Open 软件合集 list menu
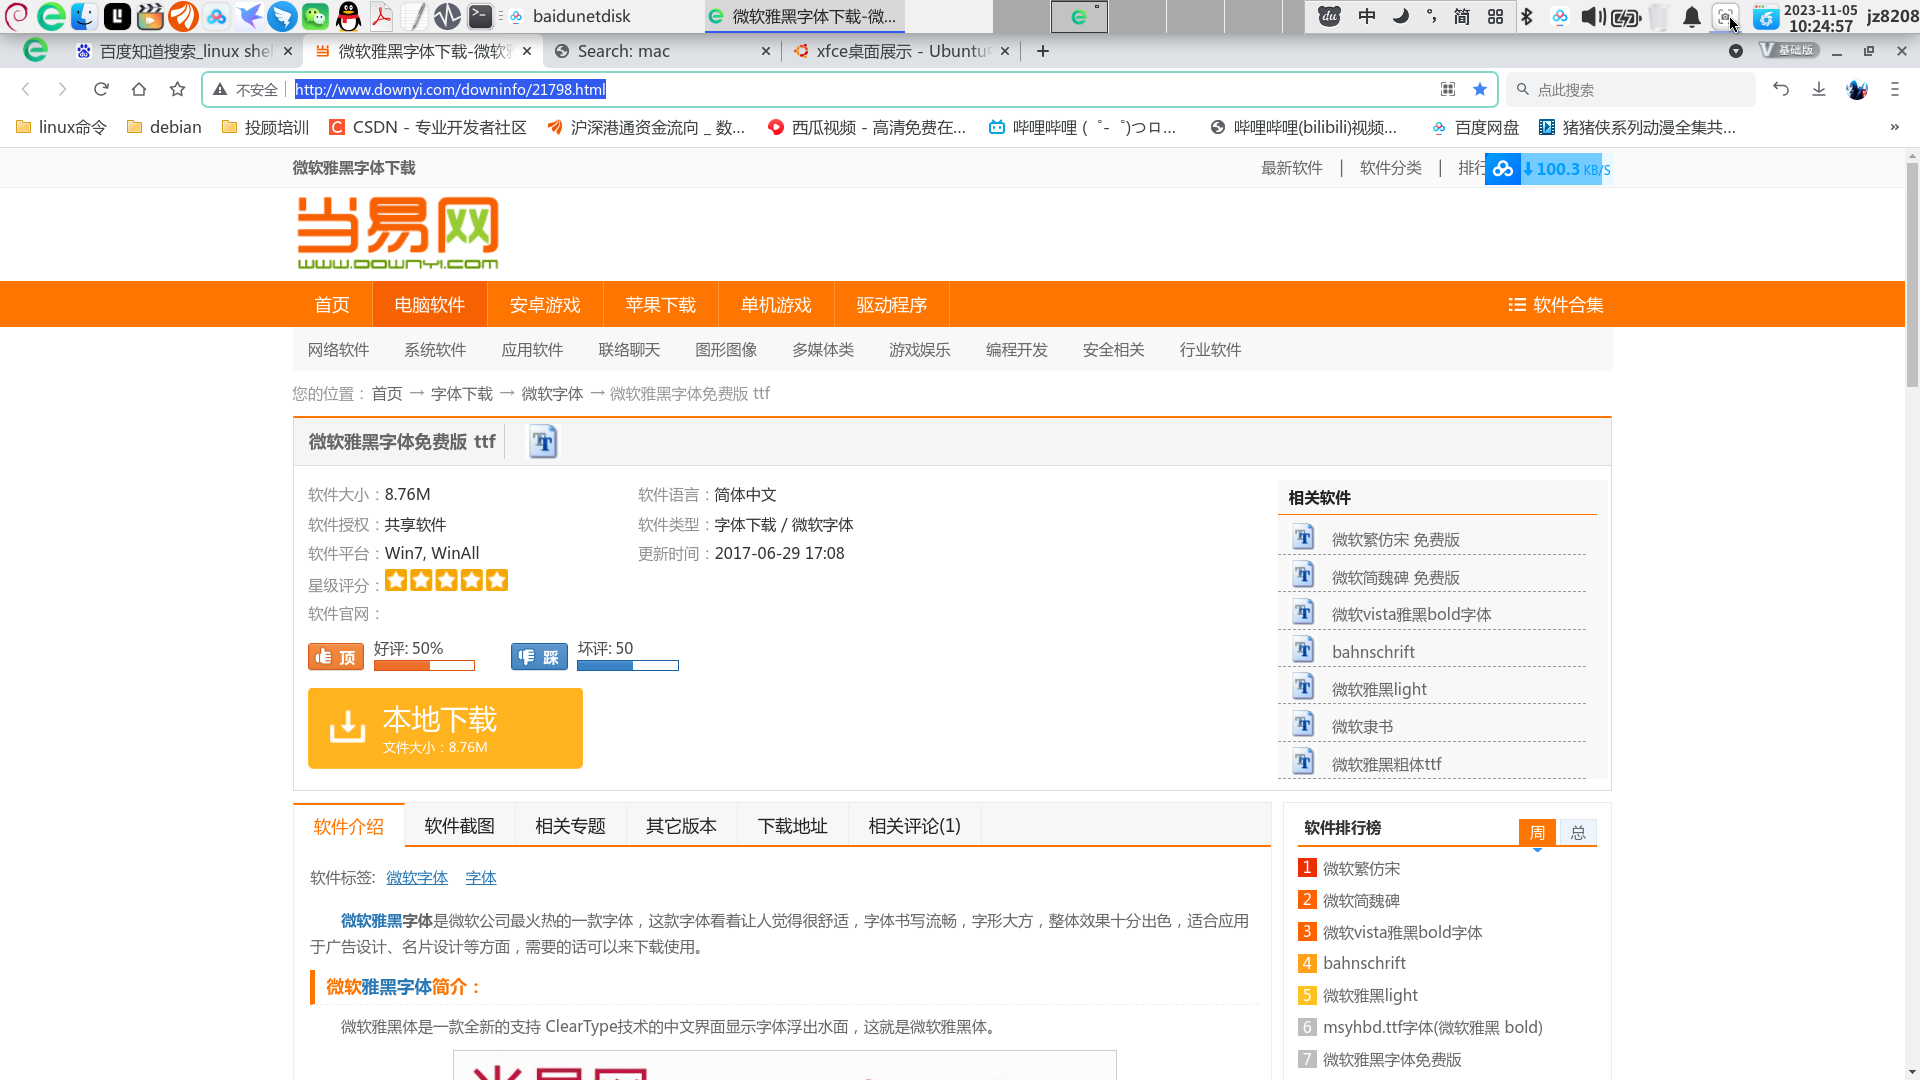The height and width of the screenshot is (1080, 1920). coord(1555,304)
